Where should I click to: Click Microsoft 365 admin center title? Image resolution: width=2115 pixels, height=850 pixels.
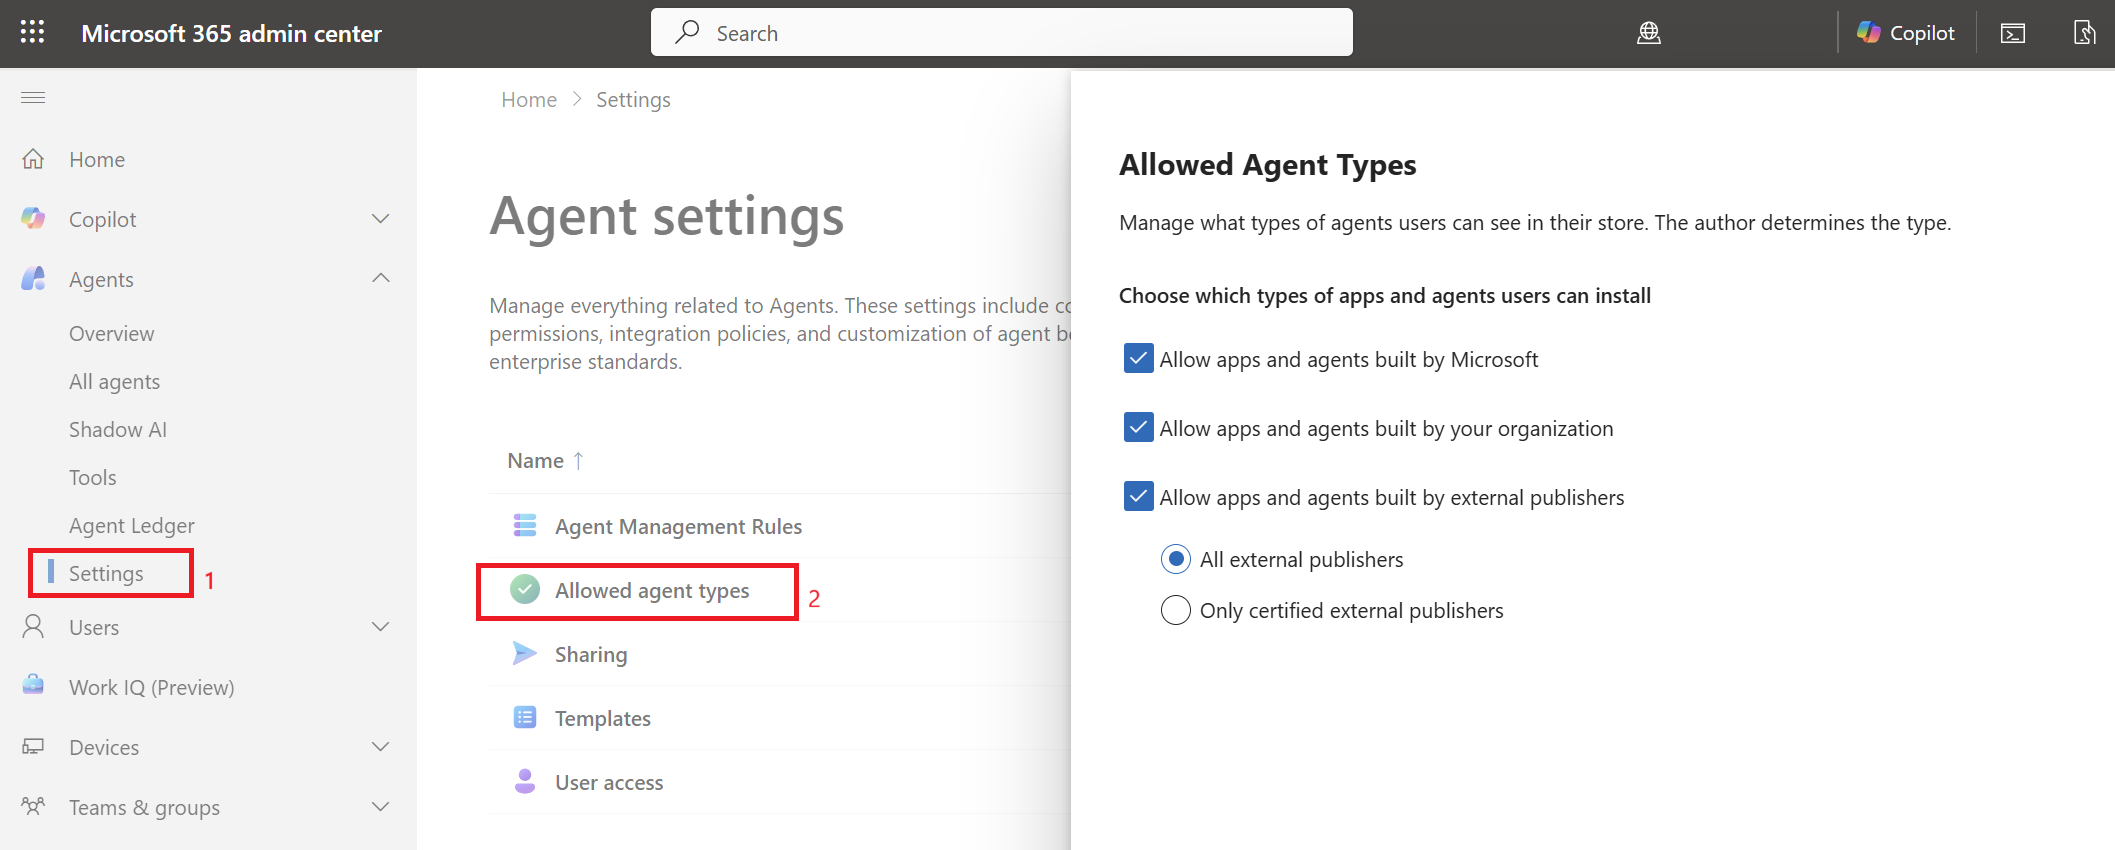click(232, 34)
